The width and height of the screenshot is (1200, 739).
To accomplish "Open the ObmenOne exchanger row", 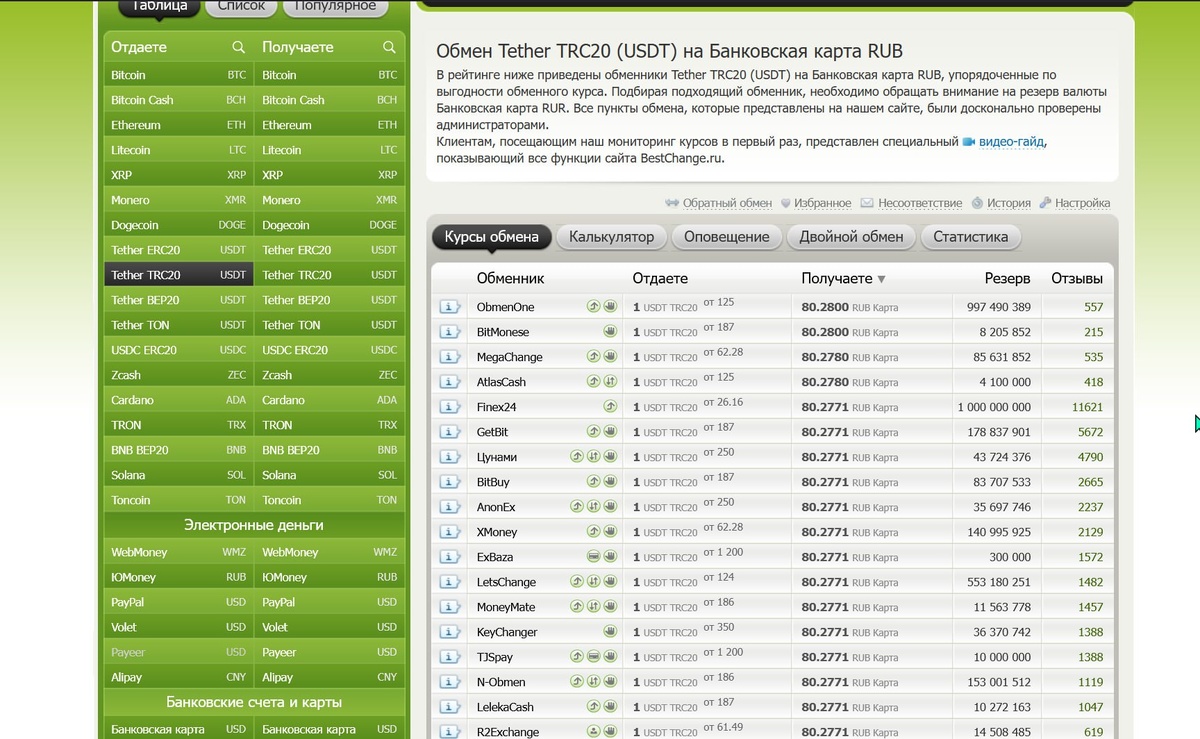I will tap(773, 307).
